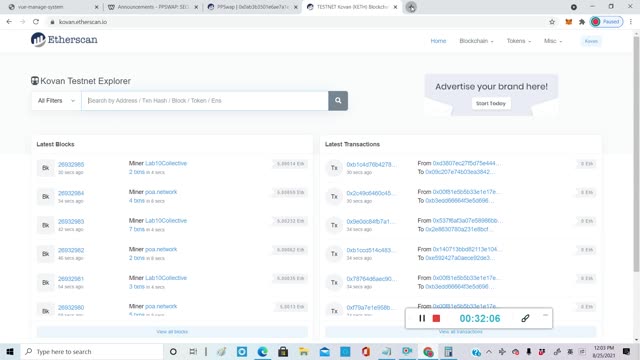Open block 26932982

71,250
